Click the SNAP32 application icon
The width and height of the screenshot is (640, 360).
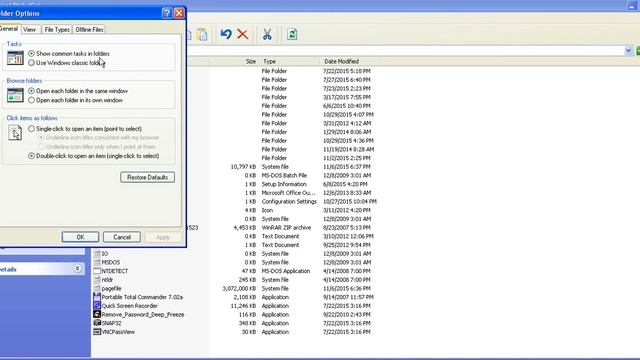97,323
